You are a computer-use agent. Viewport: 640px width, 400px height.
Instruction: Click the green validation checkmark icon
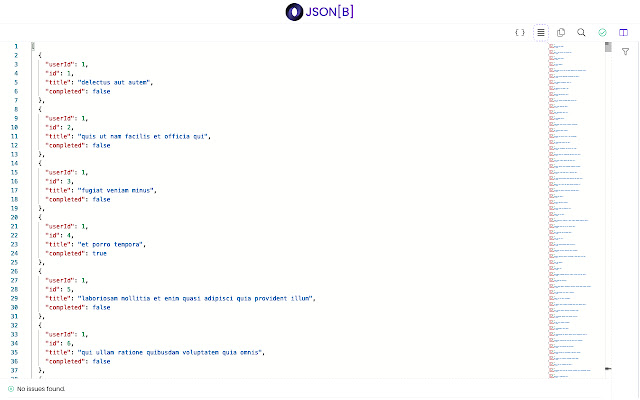click(x=602, y=32)
